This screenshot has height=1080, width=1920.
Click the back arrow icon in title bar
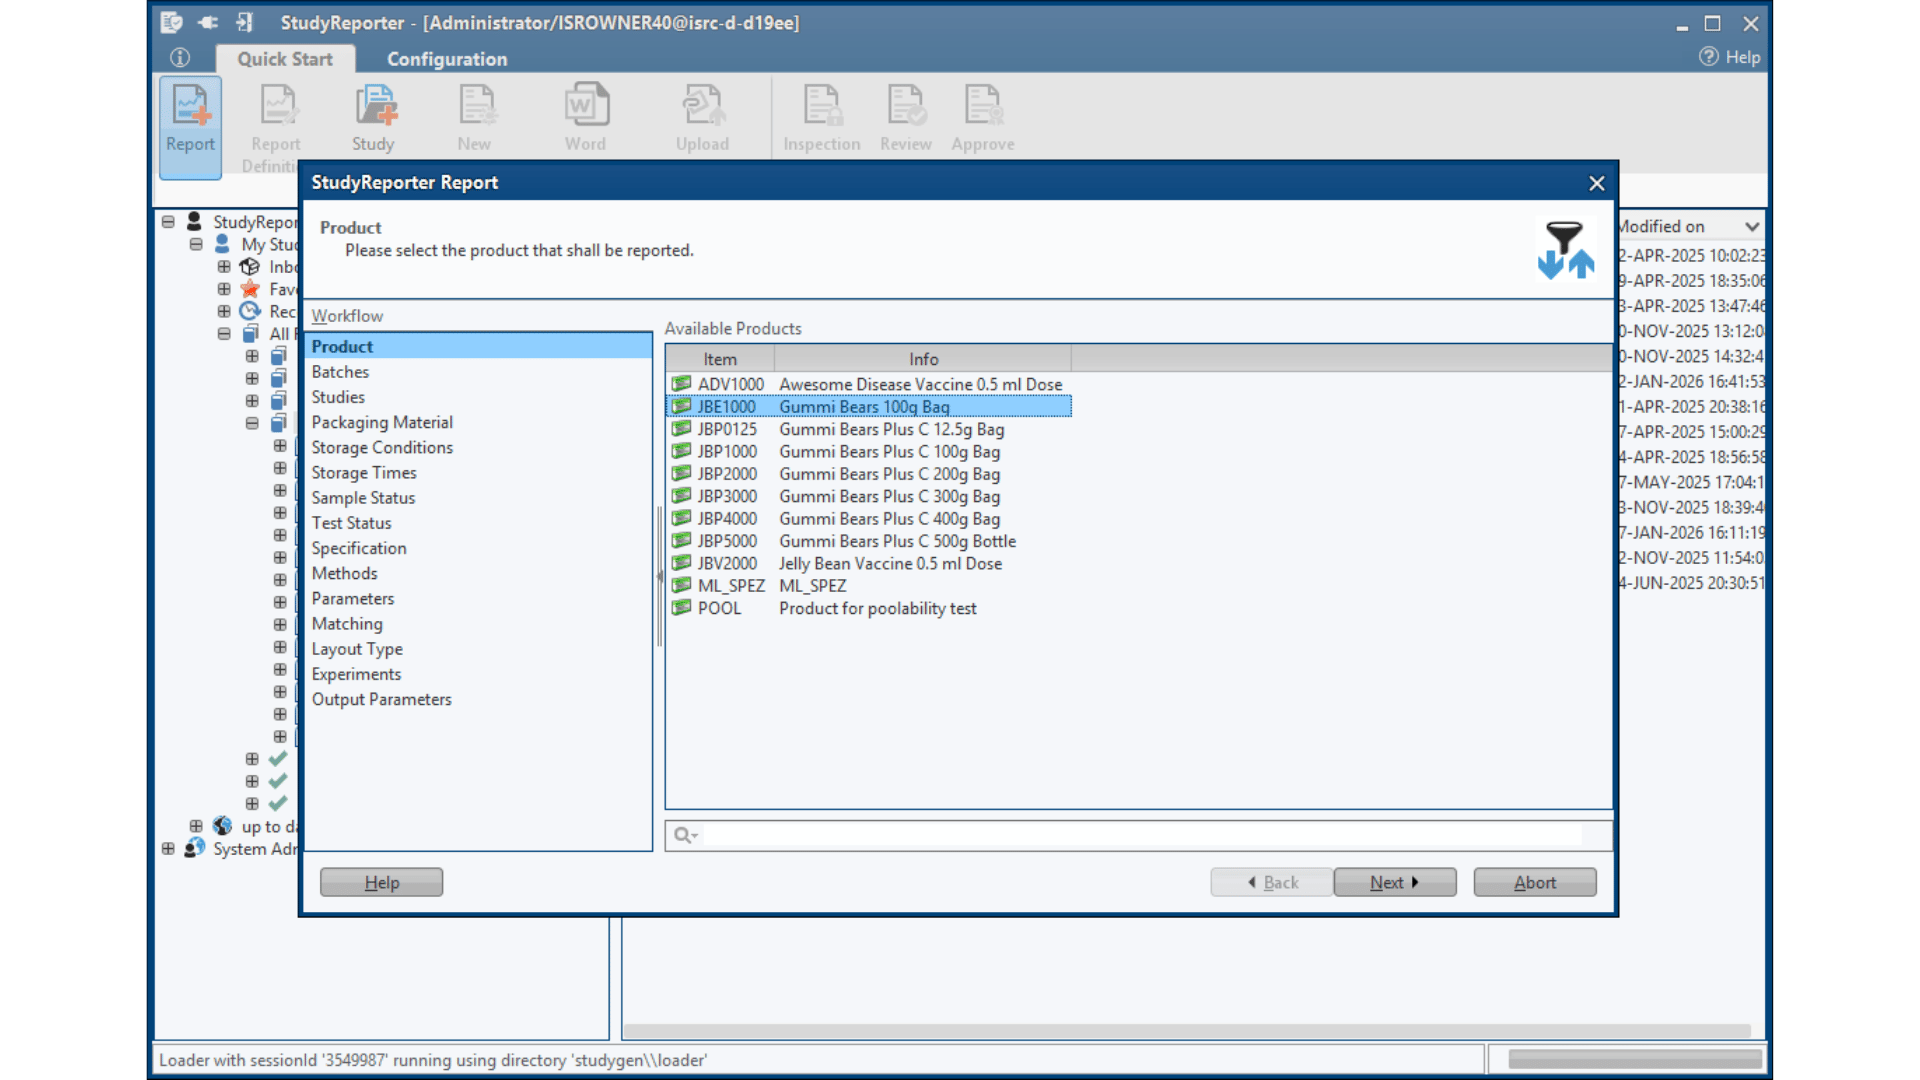click(208, 22)
